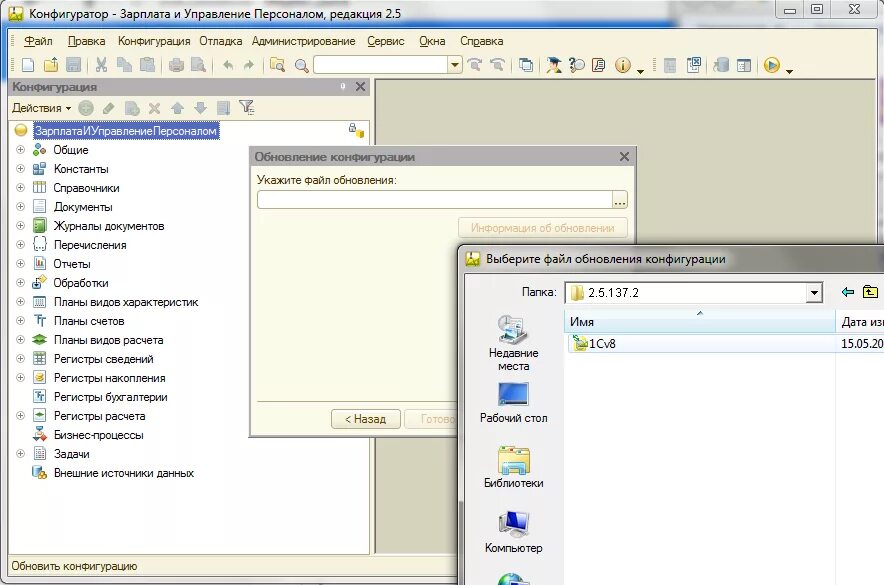Click the filter icon in Конфигурация panel

[246, 107]
